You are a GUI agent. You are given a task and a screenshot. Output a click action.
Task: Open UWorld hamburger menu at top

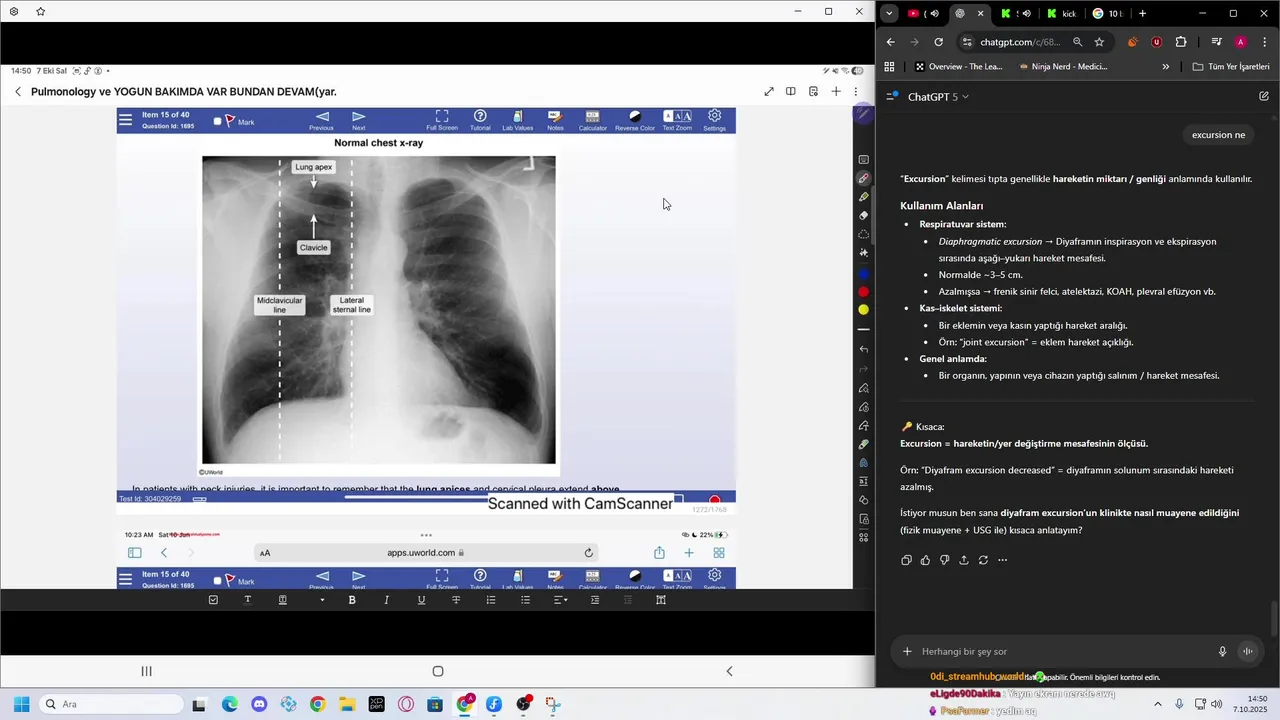pyautogui.click(x=125, y=121)
